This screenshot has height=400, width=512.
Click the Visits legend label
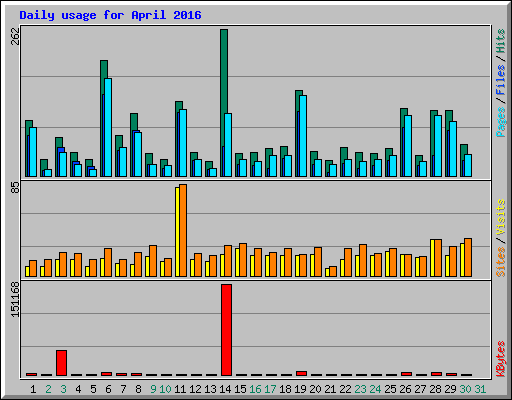(501, 217)
